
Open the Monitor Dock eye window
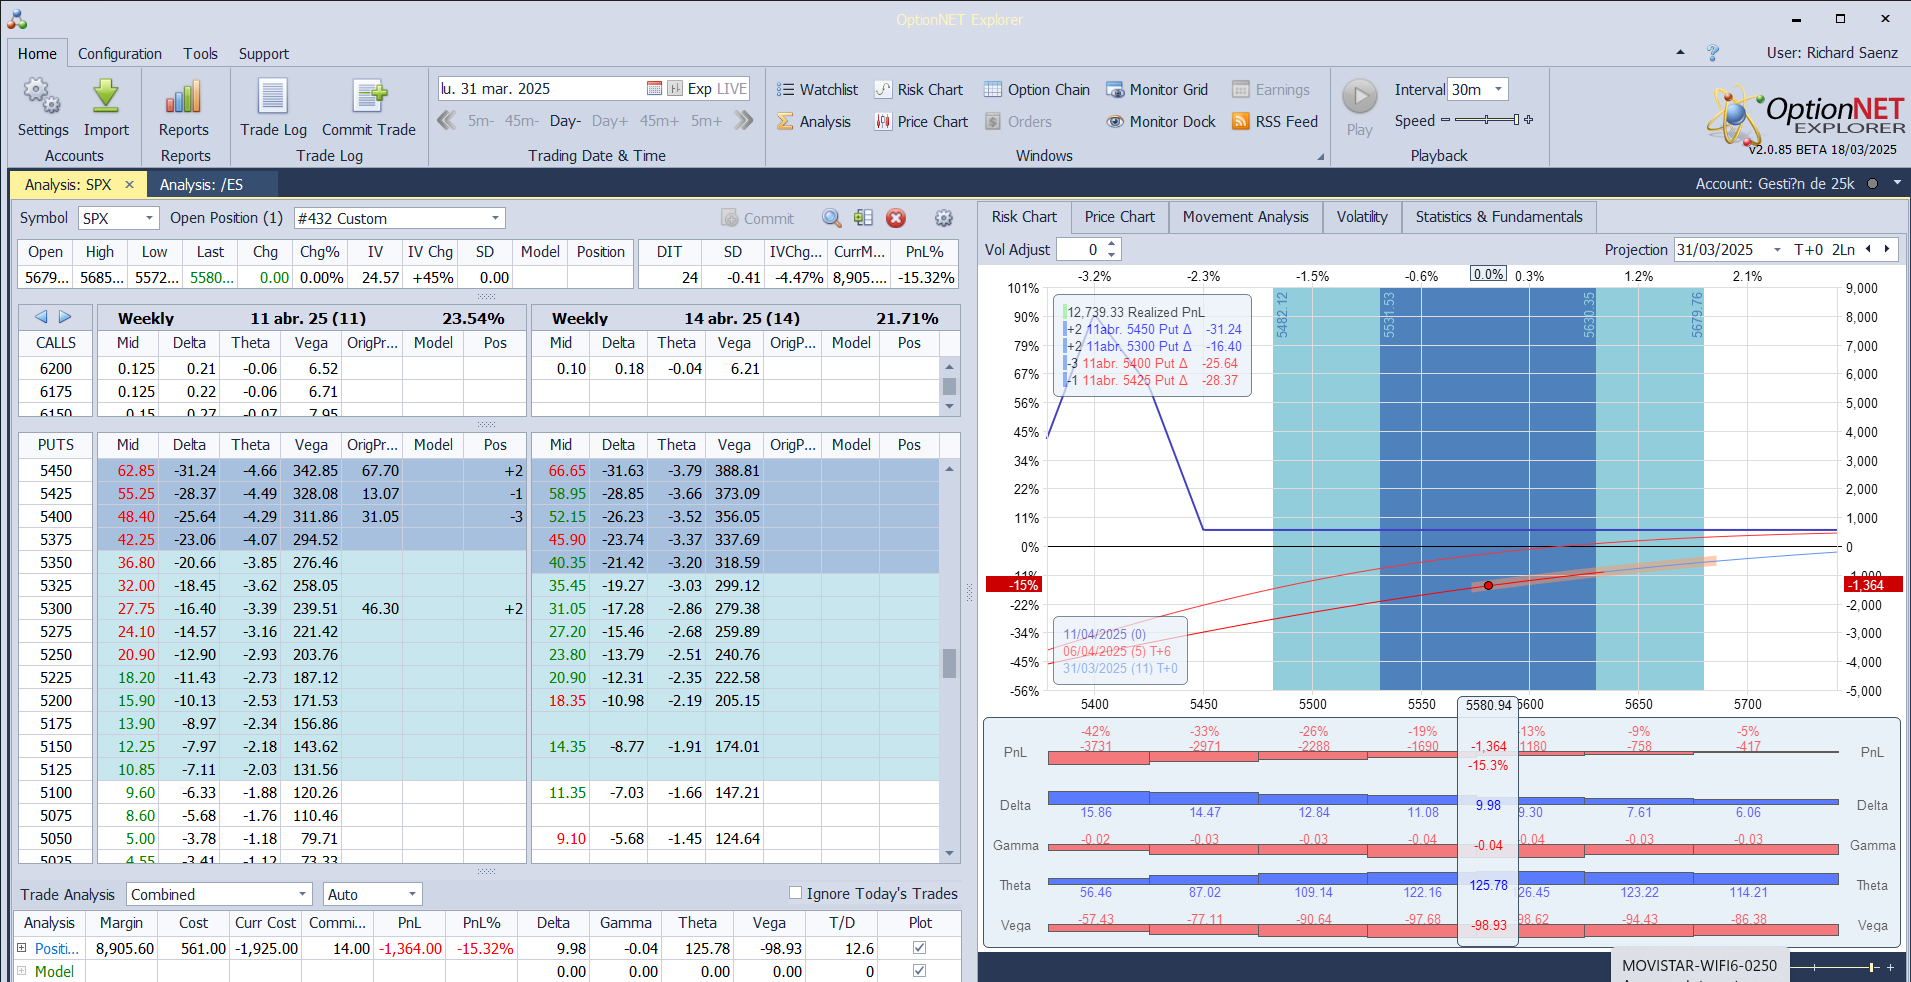(1161, 121)
